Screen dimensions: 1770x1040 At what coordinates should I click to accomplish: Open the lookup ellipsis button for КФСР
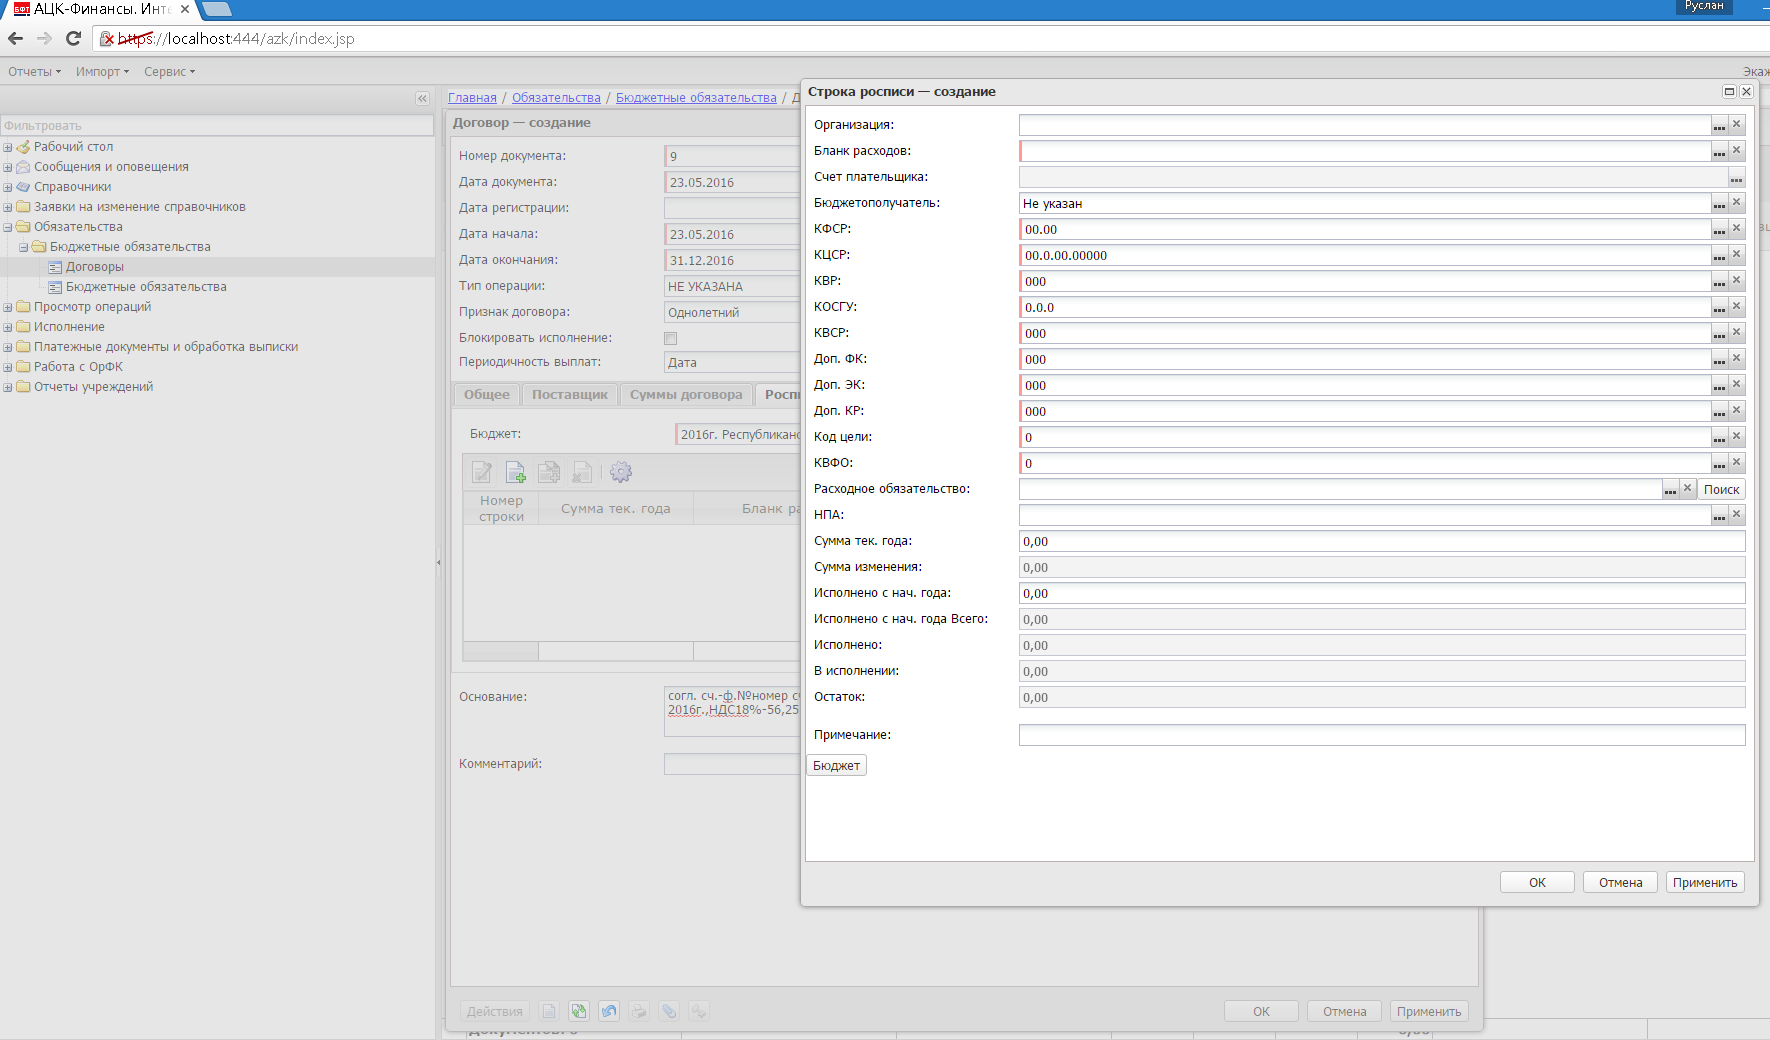tap(1719, 229)
